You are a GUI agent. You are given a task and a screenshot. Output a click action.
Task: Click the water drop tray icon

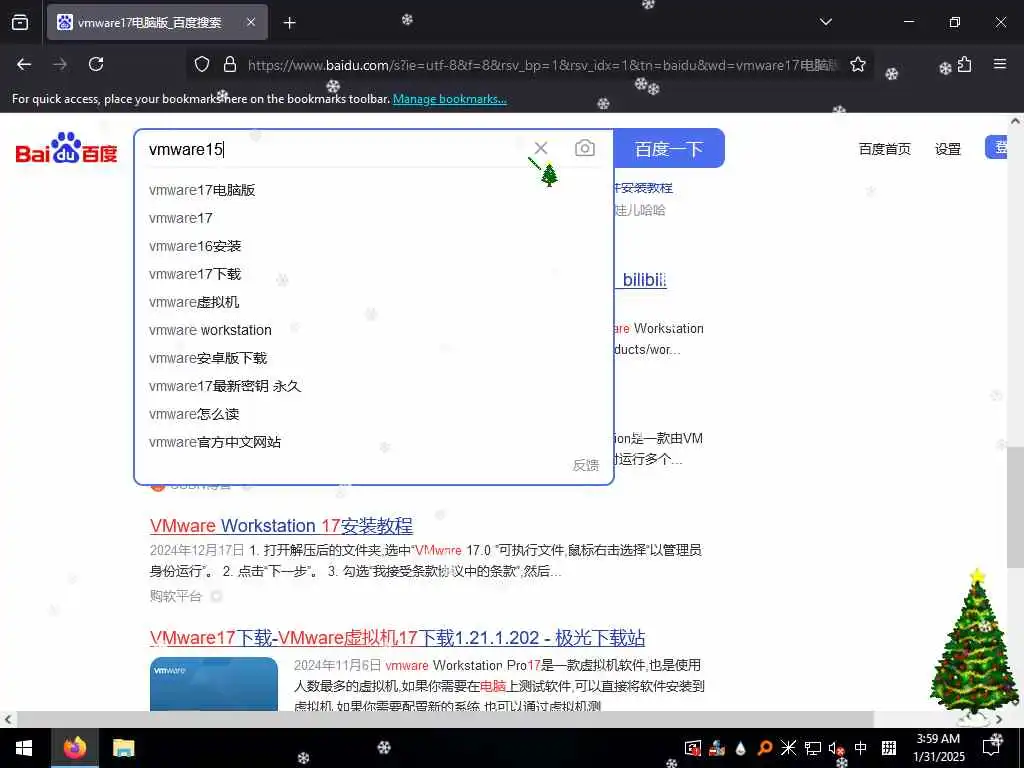[x=741, y=748]
